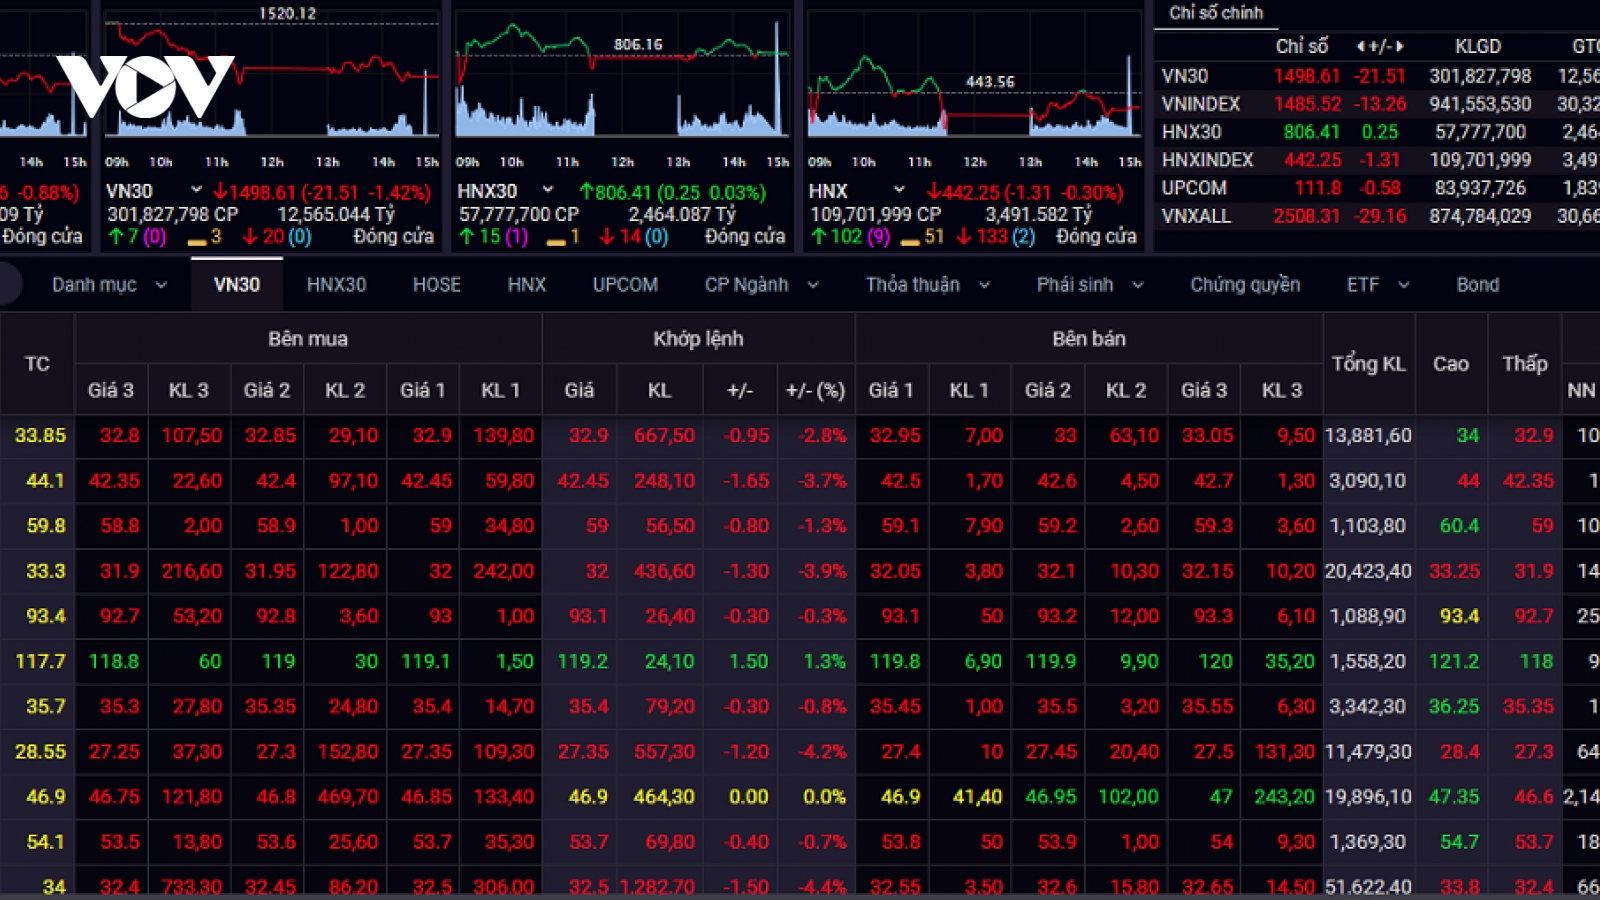Click the HNX30 value 806.41 in index list

pos(1311,132)
